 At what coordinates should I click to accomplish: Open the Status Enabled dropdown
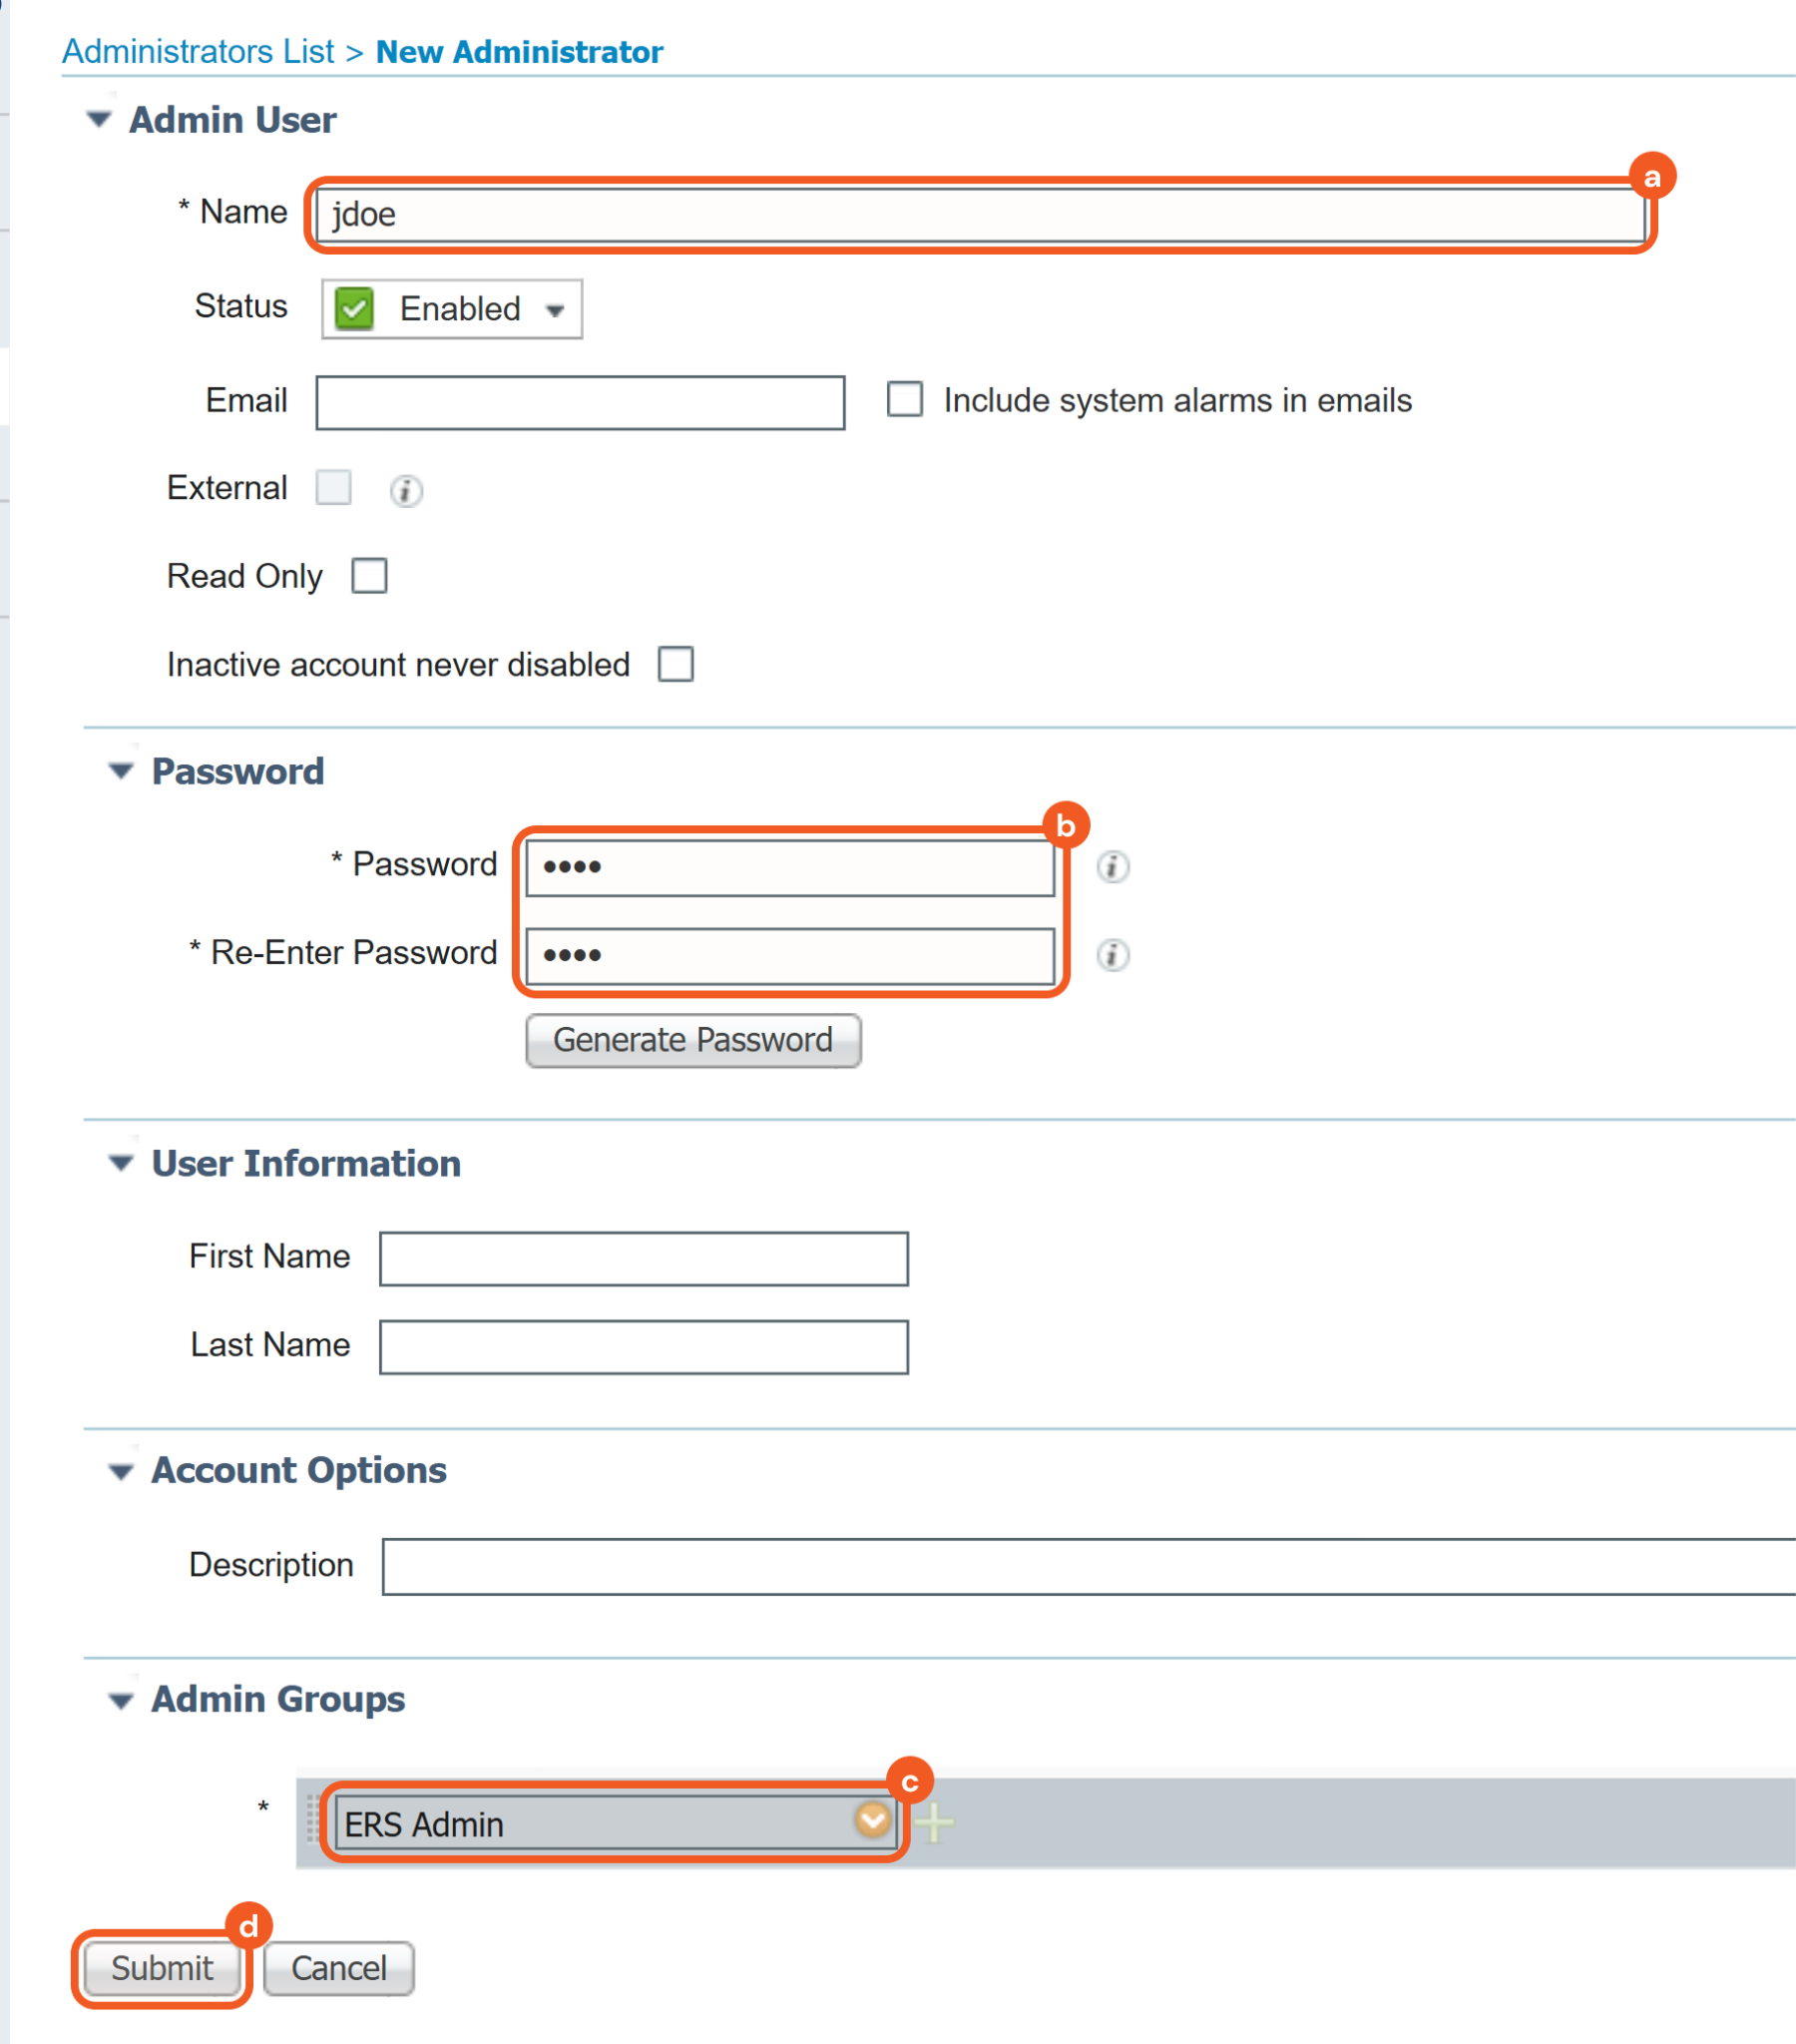[x=452, y=309]
